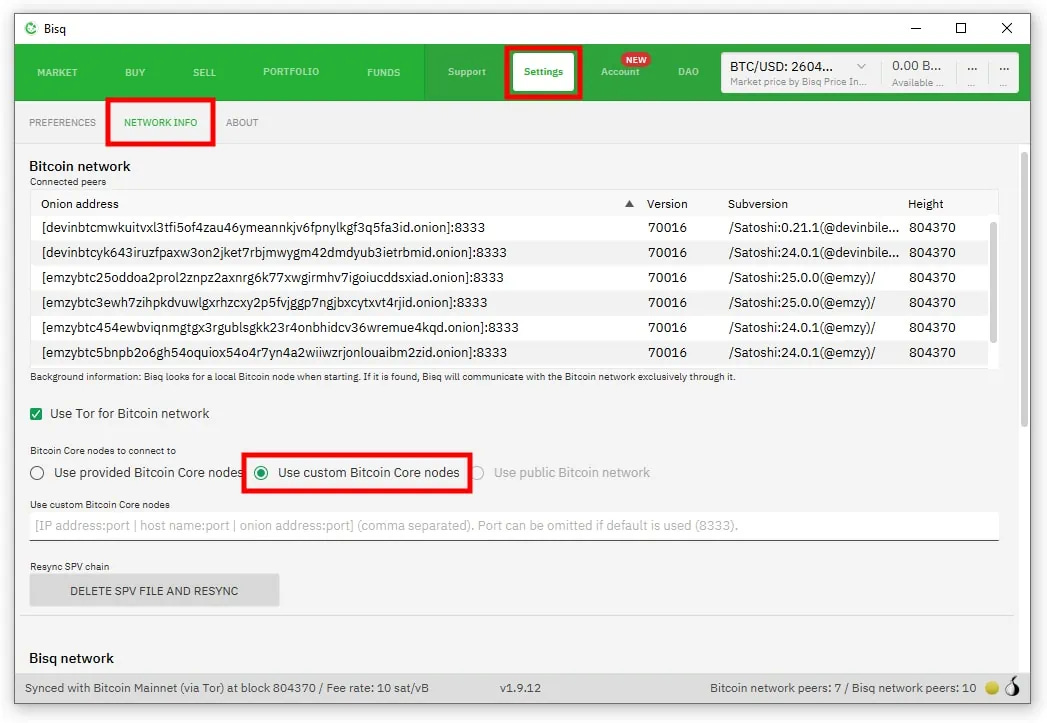Switch to NETWORK INFO sub-tab
The height and width of the screenshot is (723, 1047).
pyautogui.click(x=160, y=122)
